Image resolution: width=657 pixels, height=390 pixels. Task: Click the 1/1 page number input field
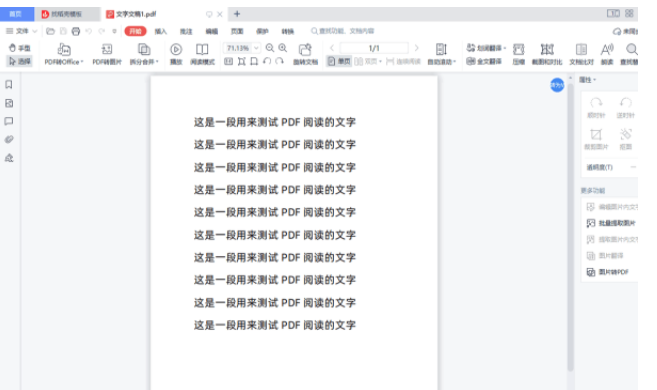[374, 48]
